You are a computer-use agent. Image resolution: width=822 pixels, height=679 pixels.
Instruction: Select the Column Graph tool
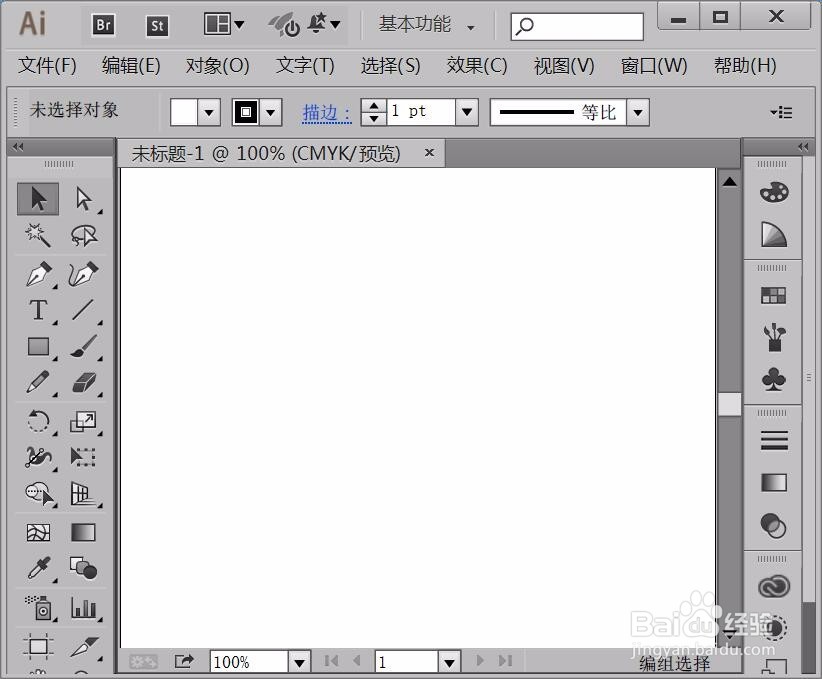[83, 608]
